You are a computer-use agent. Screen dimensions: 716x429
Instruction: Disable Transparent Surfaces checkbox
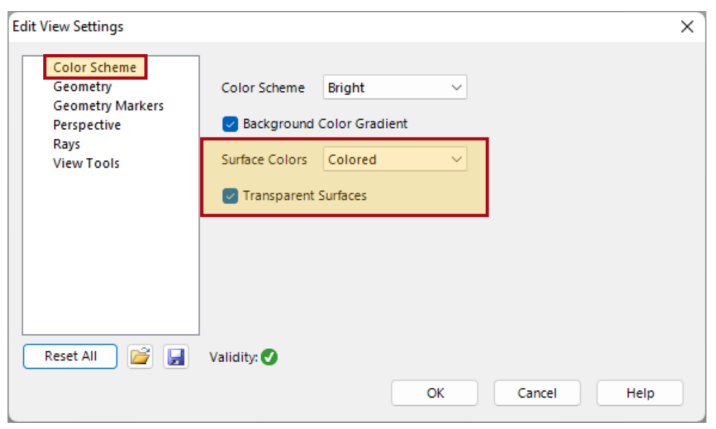[230, 196]
